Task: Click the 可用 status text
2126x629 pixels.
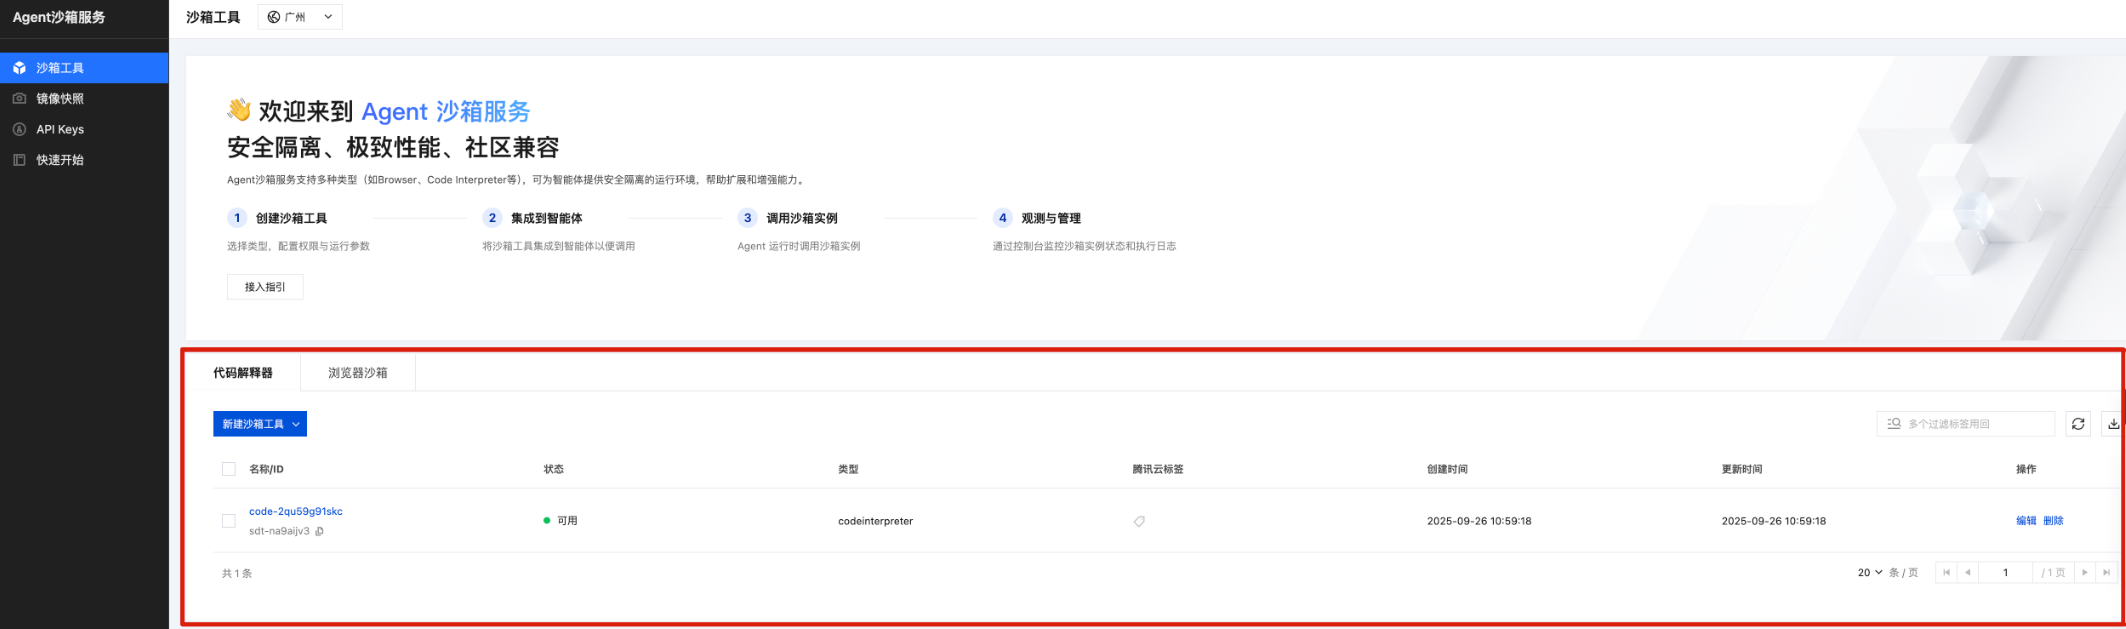Action: click(567, 521)
